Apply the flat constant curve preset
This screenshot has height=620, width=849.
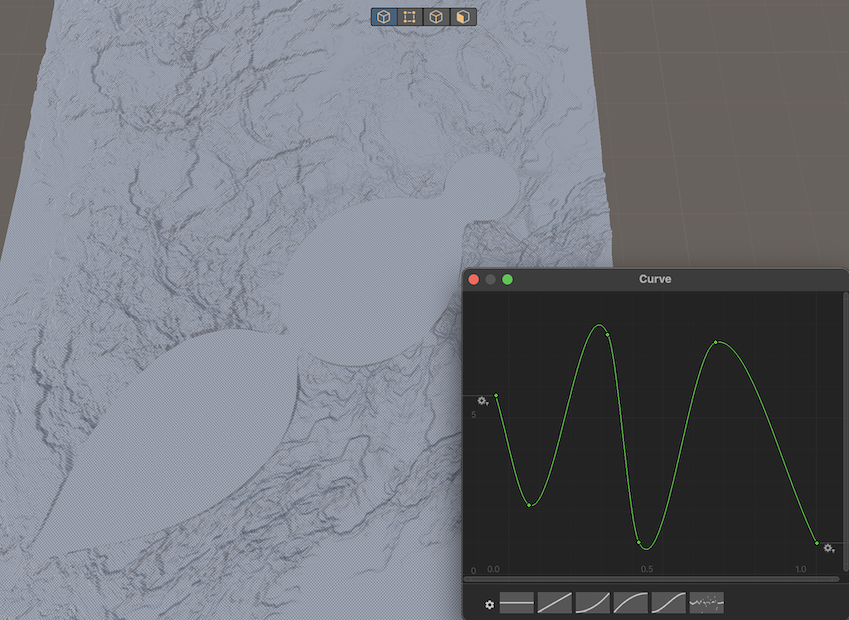517,603
